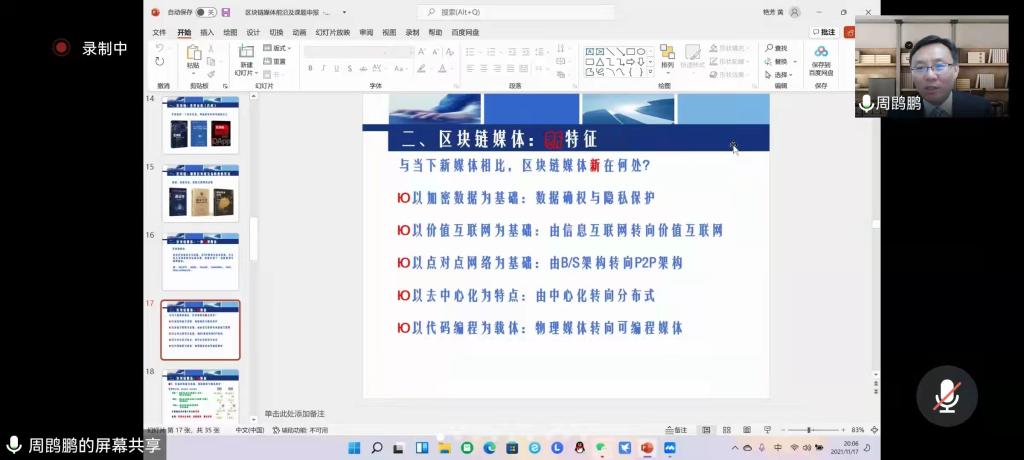
Task: Toggle bold formatting button
Action: click(310, 68)
